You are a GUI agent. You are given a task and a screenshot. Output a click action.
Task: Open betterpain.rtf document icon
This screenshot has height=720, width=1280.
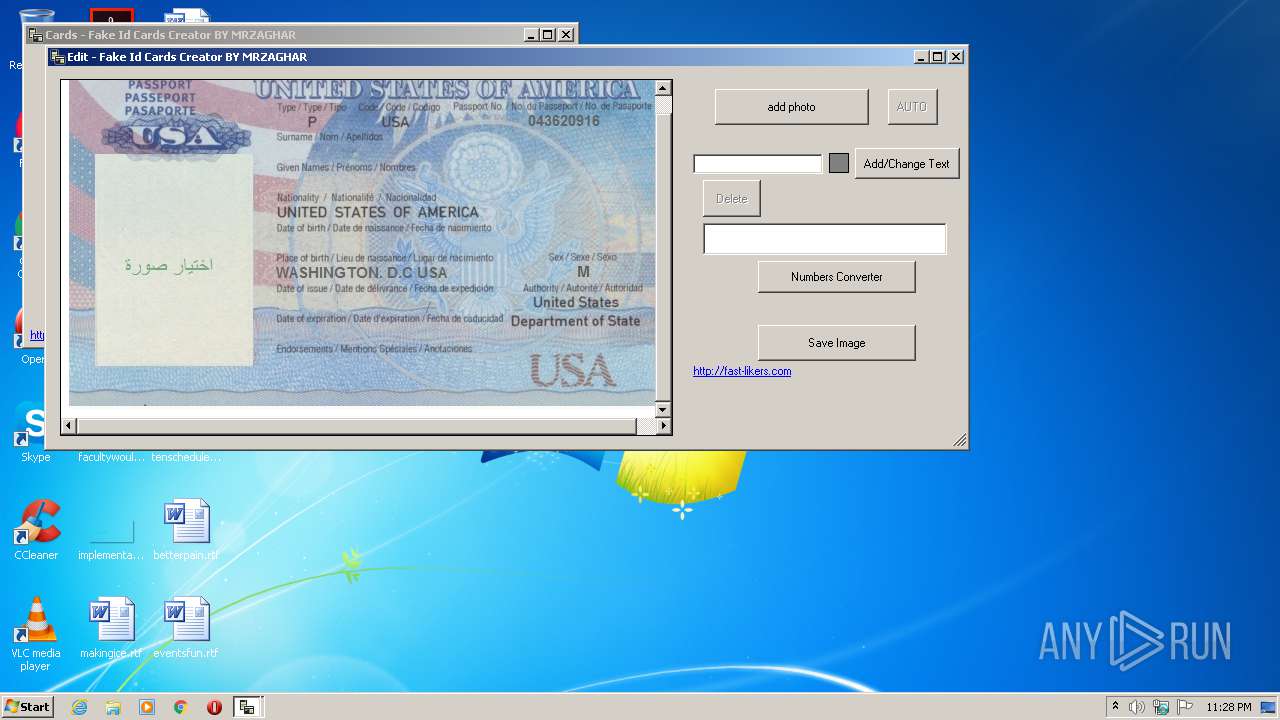click(186, 530)
